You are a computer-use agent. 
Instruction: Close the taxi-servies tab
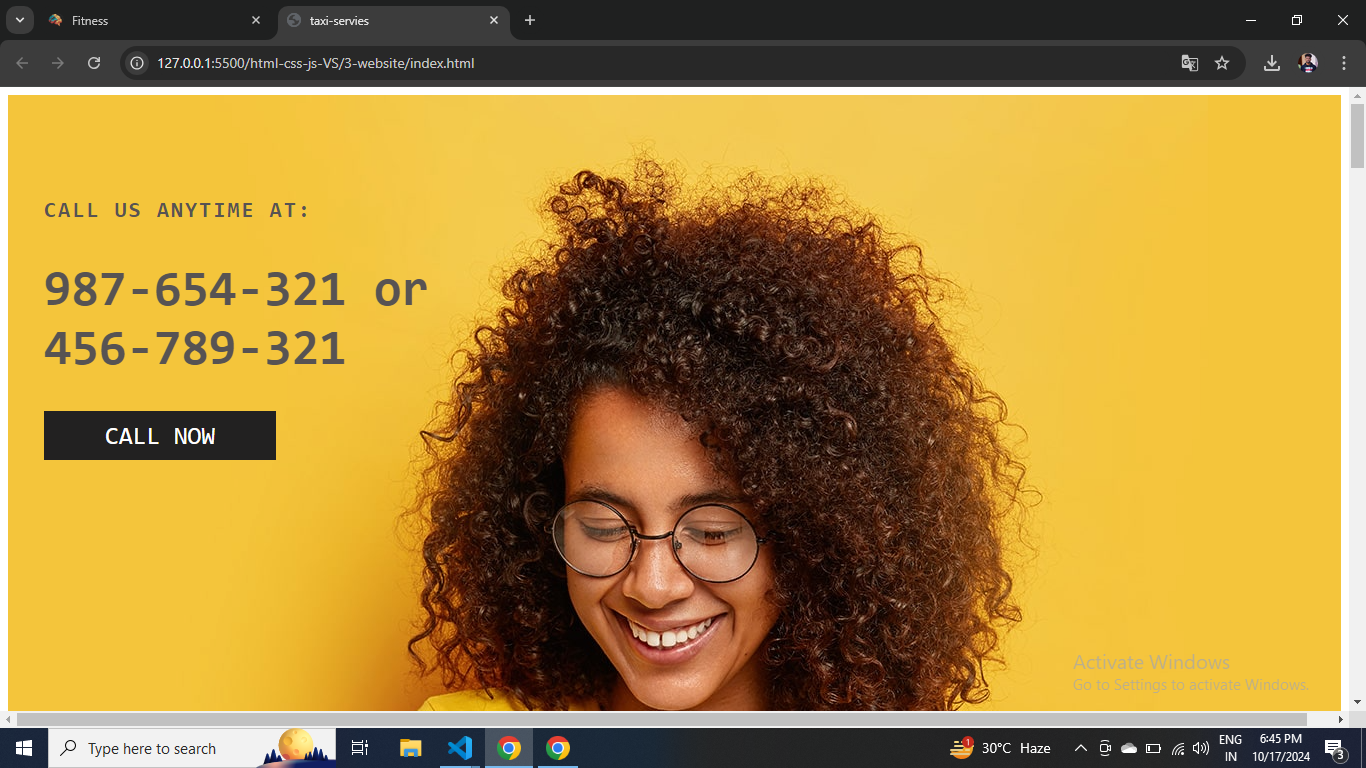click(494, 20)
